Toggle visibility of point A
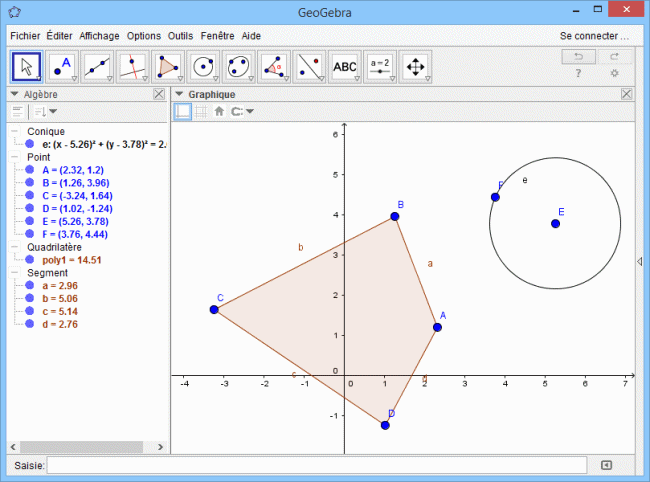Image resolution: width=650 pixels, height=482 pixels. coord(31,170)
